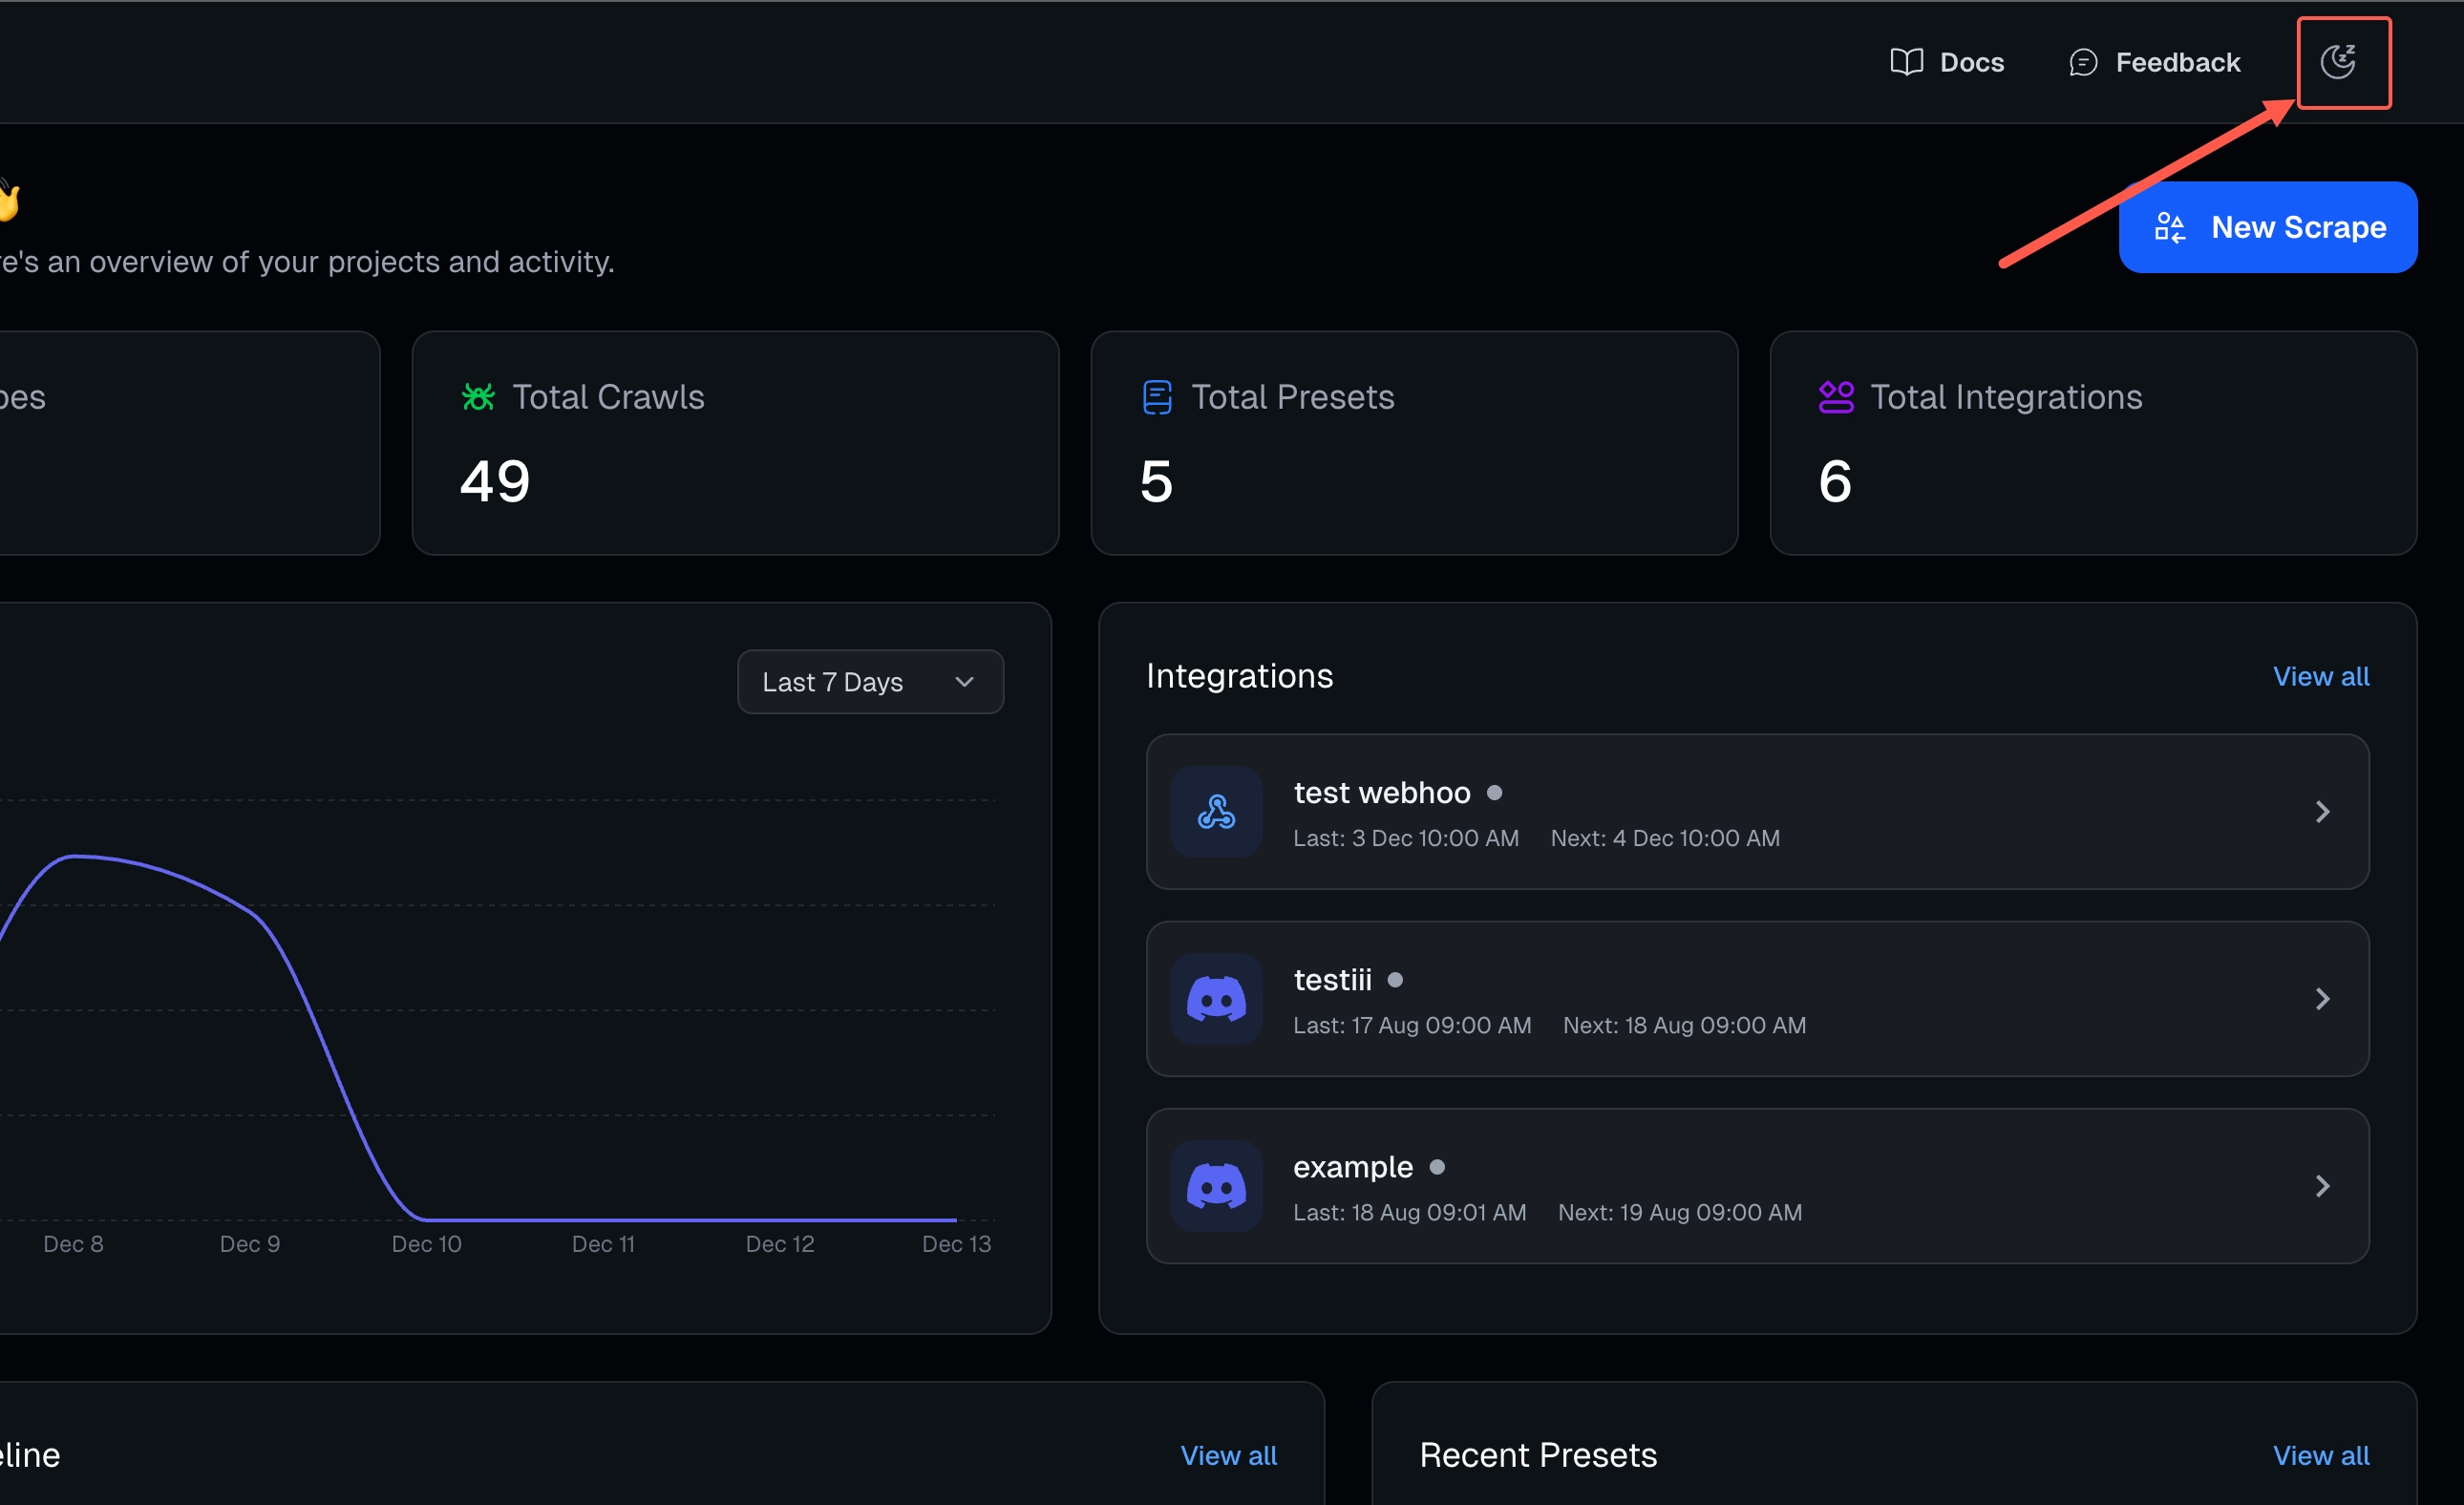Click the Total Crawls bug icon
Image resolution: width=2464 pixels, height=1505 pixels.
point(478,397)
